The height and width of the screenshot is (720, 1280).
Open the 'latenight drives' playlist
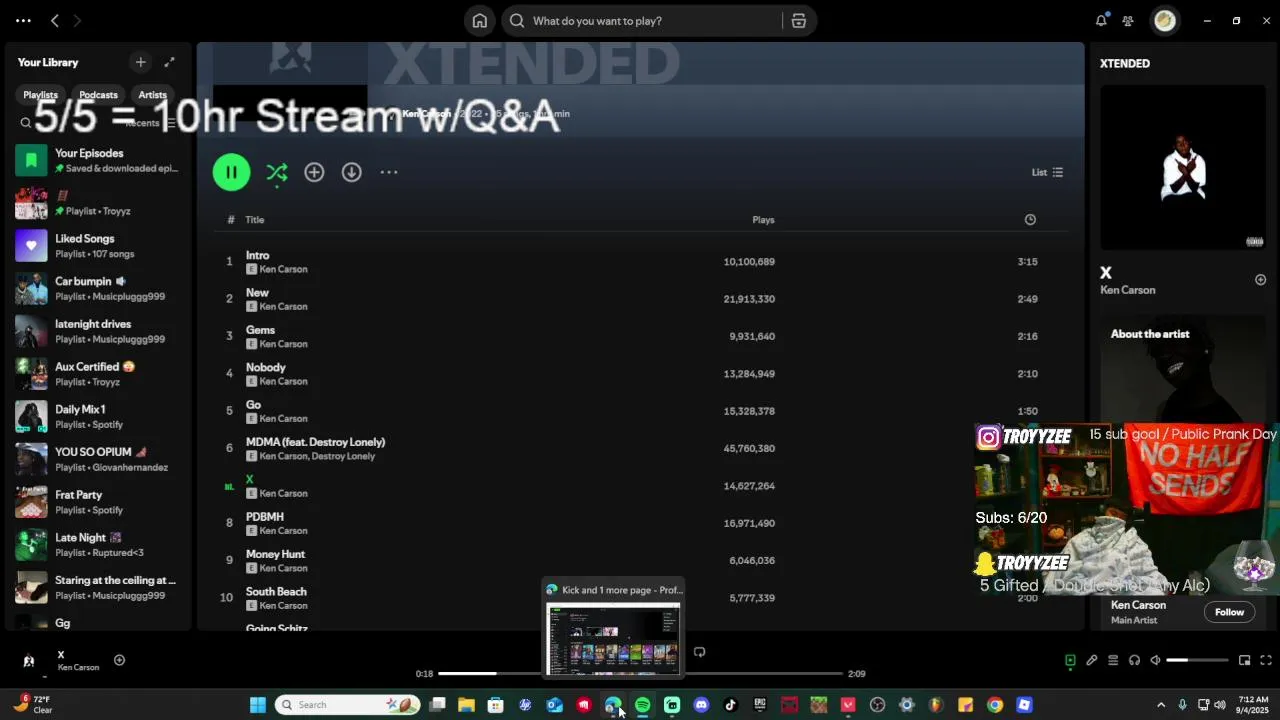pos(98,331)
